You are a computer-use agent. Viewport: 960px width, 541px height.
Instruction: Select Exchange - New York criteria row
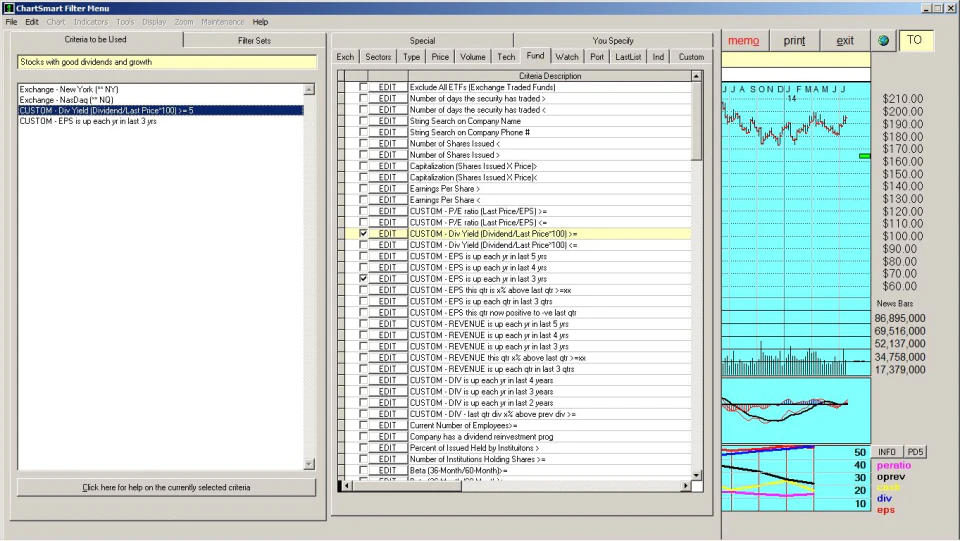[x=161, y=89]
